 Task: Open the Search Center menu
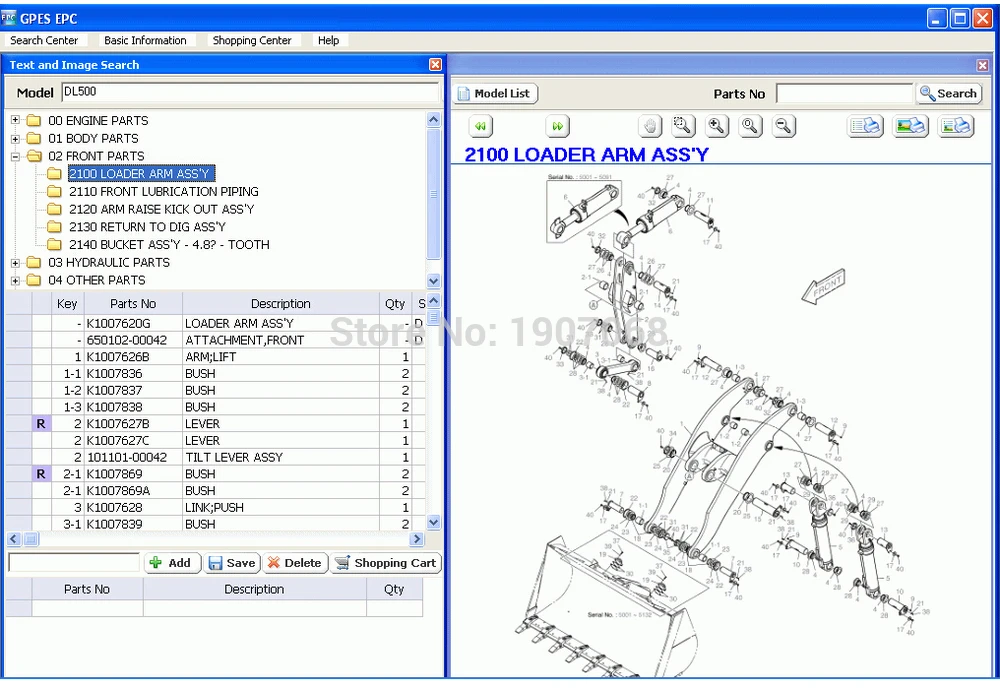pyautogui.click(x=44, y=40)
